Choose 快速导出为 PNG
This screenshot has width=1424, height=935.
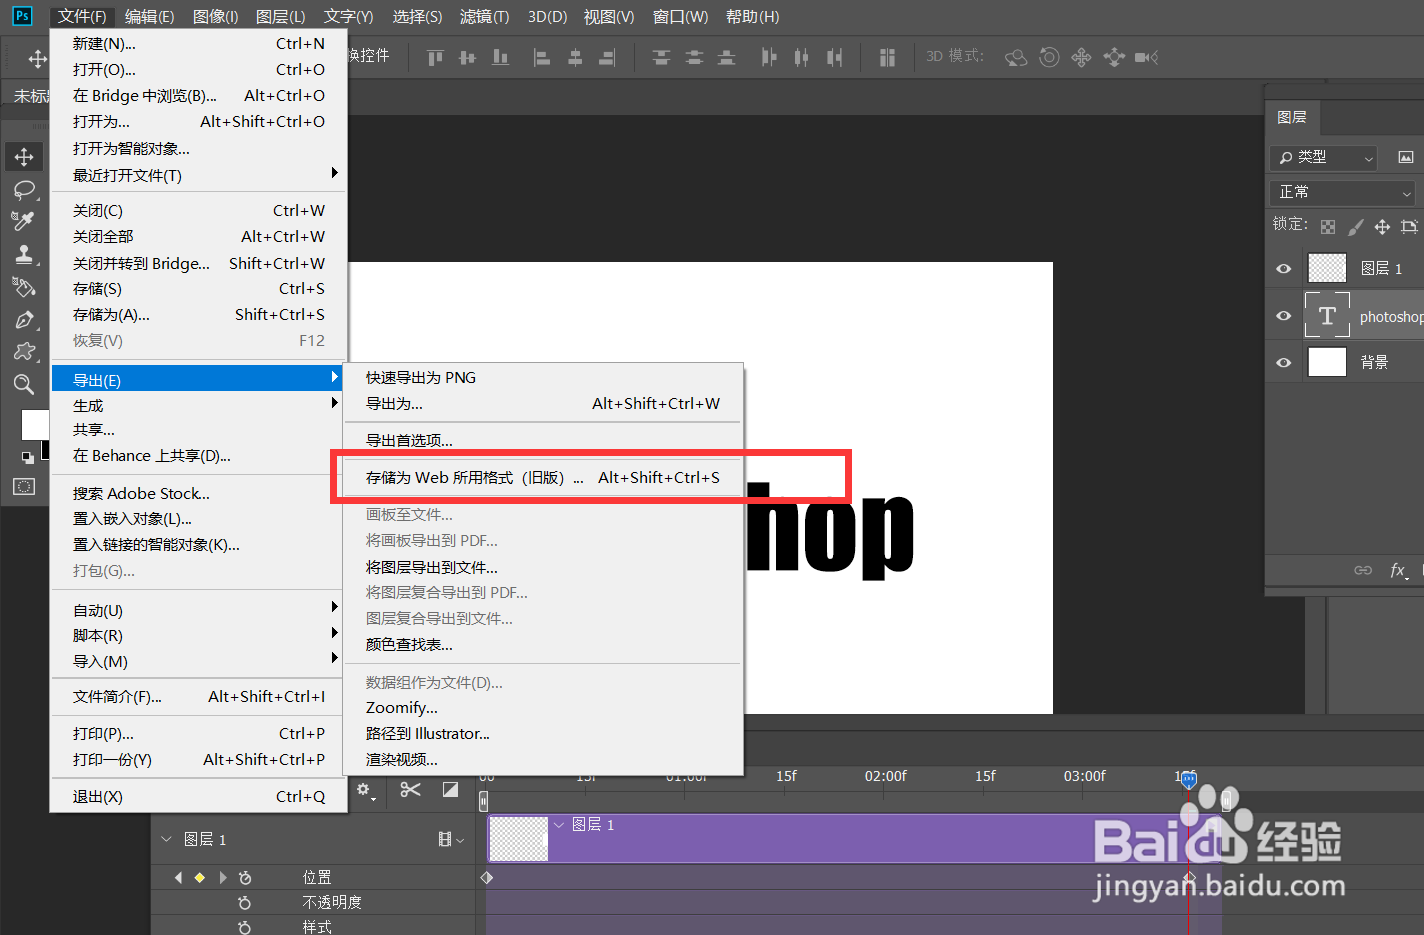[543, 378]
